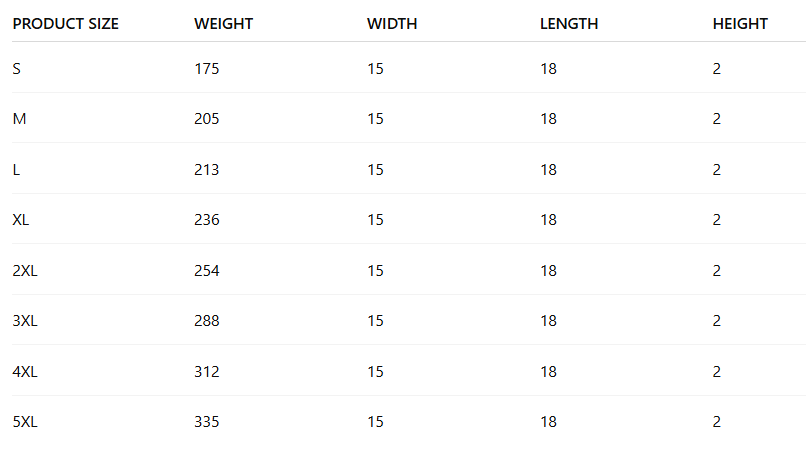Click the PRODUCT SIZE column header
Viewport: 806px width, 469px height.
coord(65,24)
